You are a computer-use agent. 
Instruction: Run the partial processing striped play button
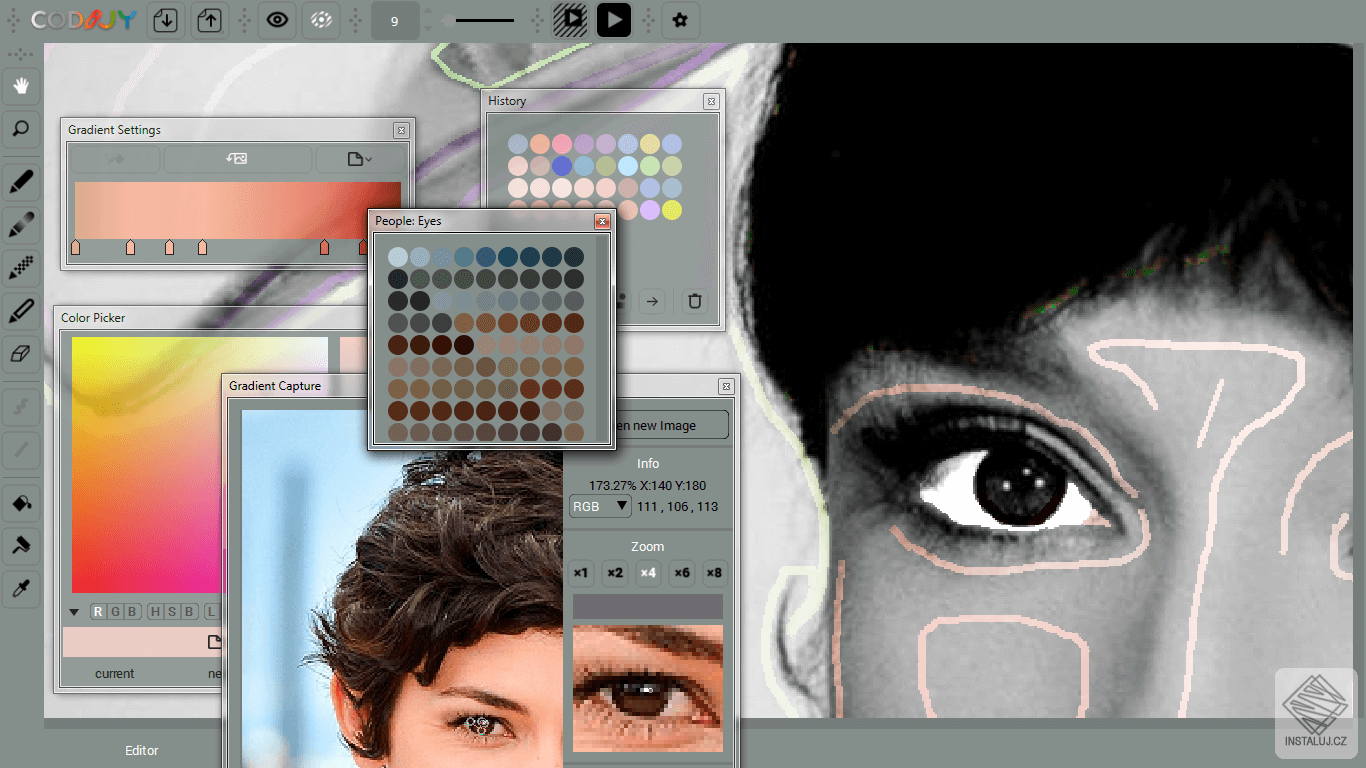click(570, 20)
